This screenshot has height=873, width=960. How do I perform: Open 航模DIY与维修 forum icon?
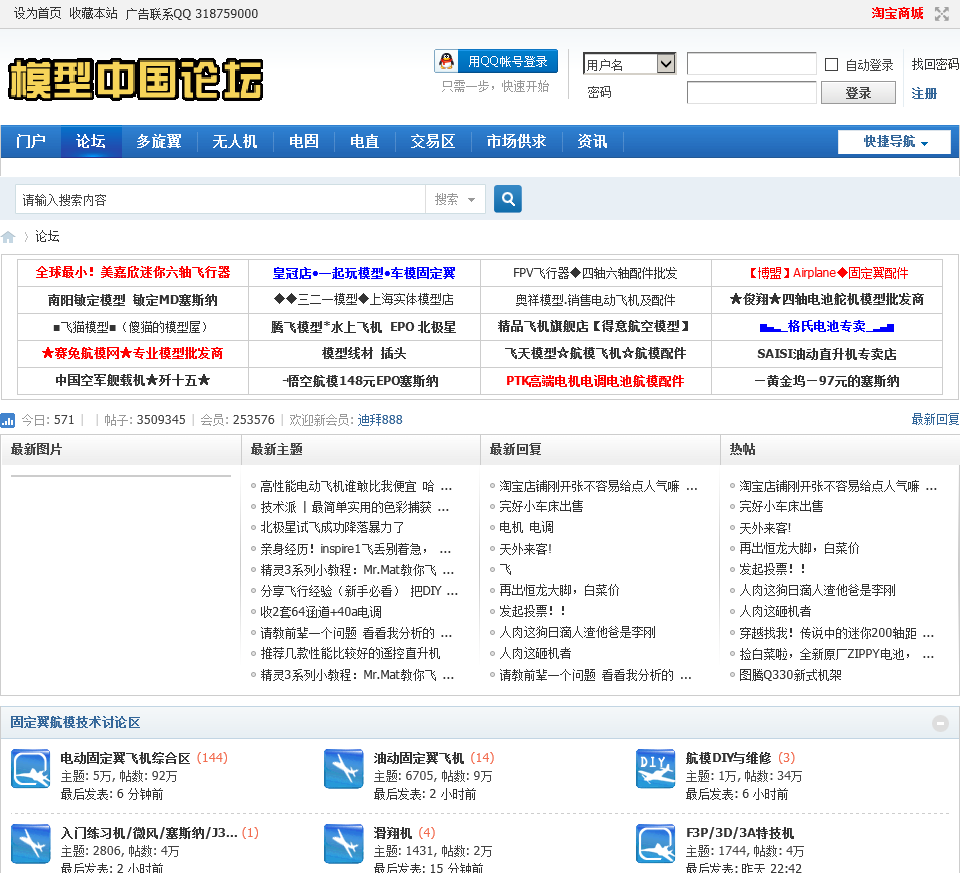click(x=656, y=768)
